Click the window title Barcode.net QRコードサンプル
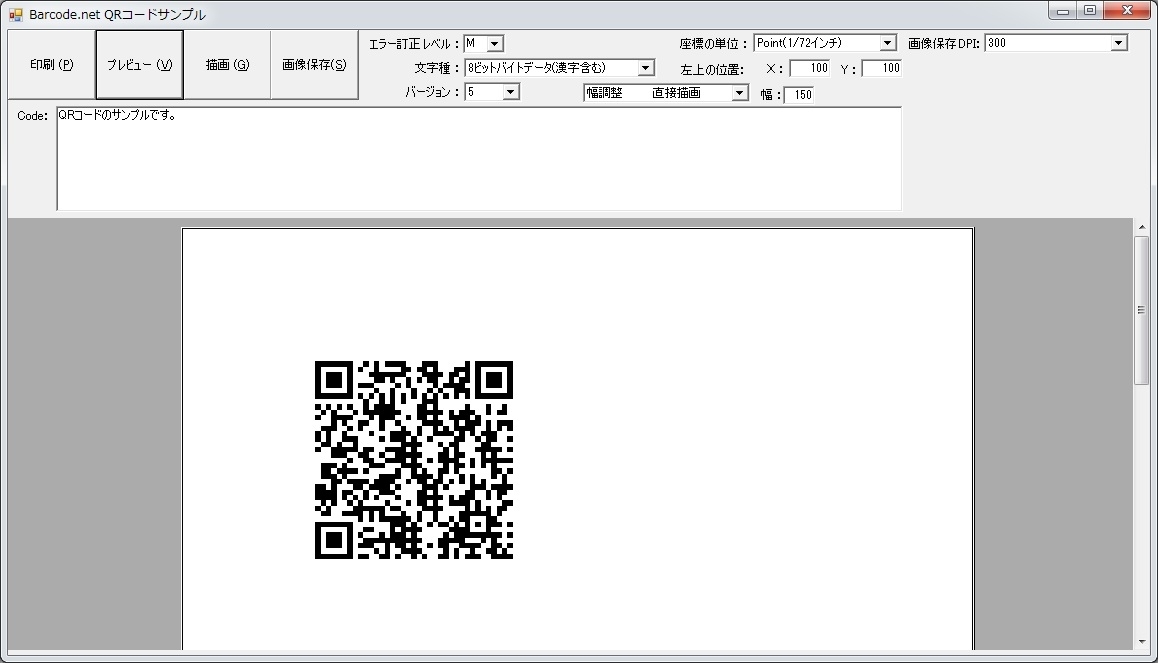The height and width of the screenshot is (663, 1158). 117,15
